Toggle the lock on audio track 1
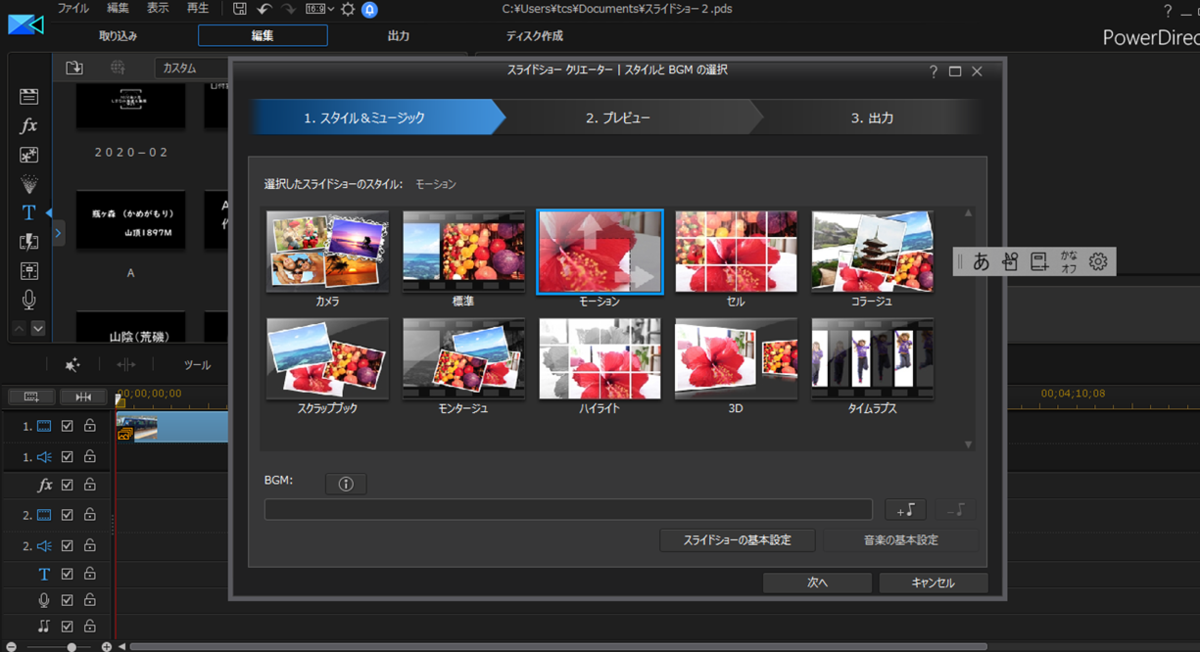 pos(90,457)
